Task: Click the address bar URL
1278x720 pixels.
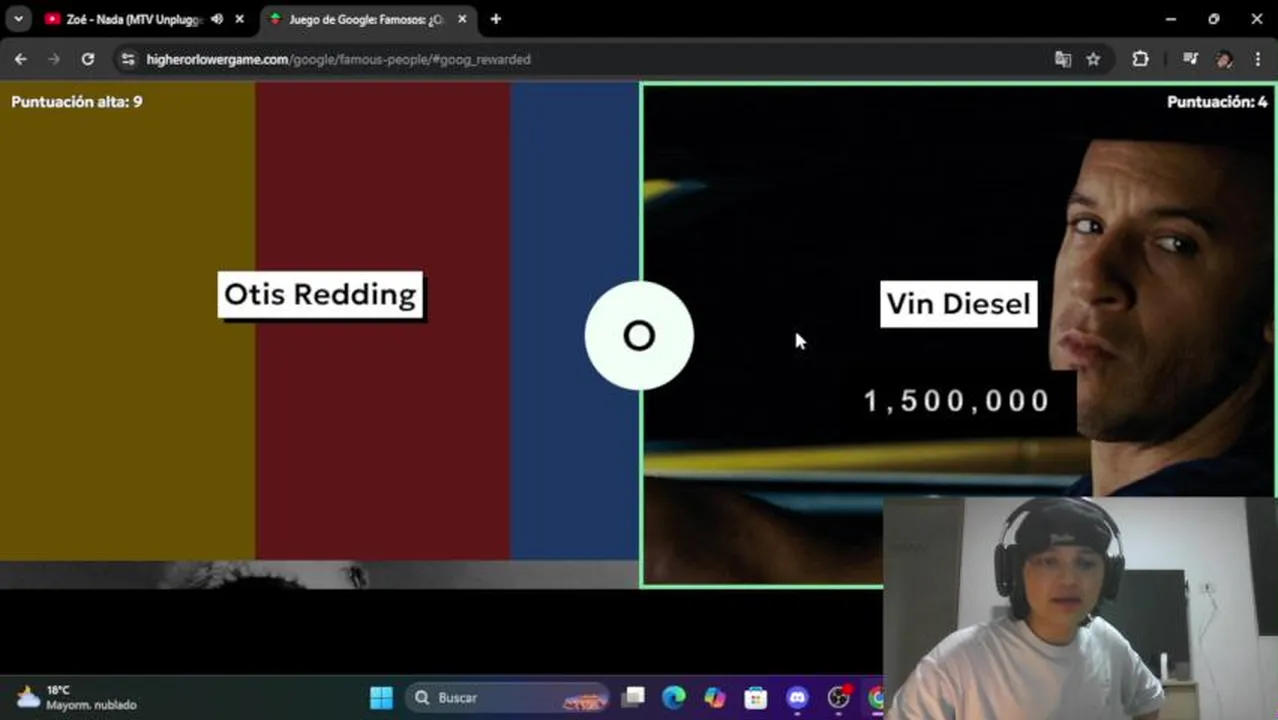Action: (x=338, y=59)
